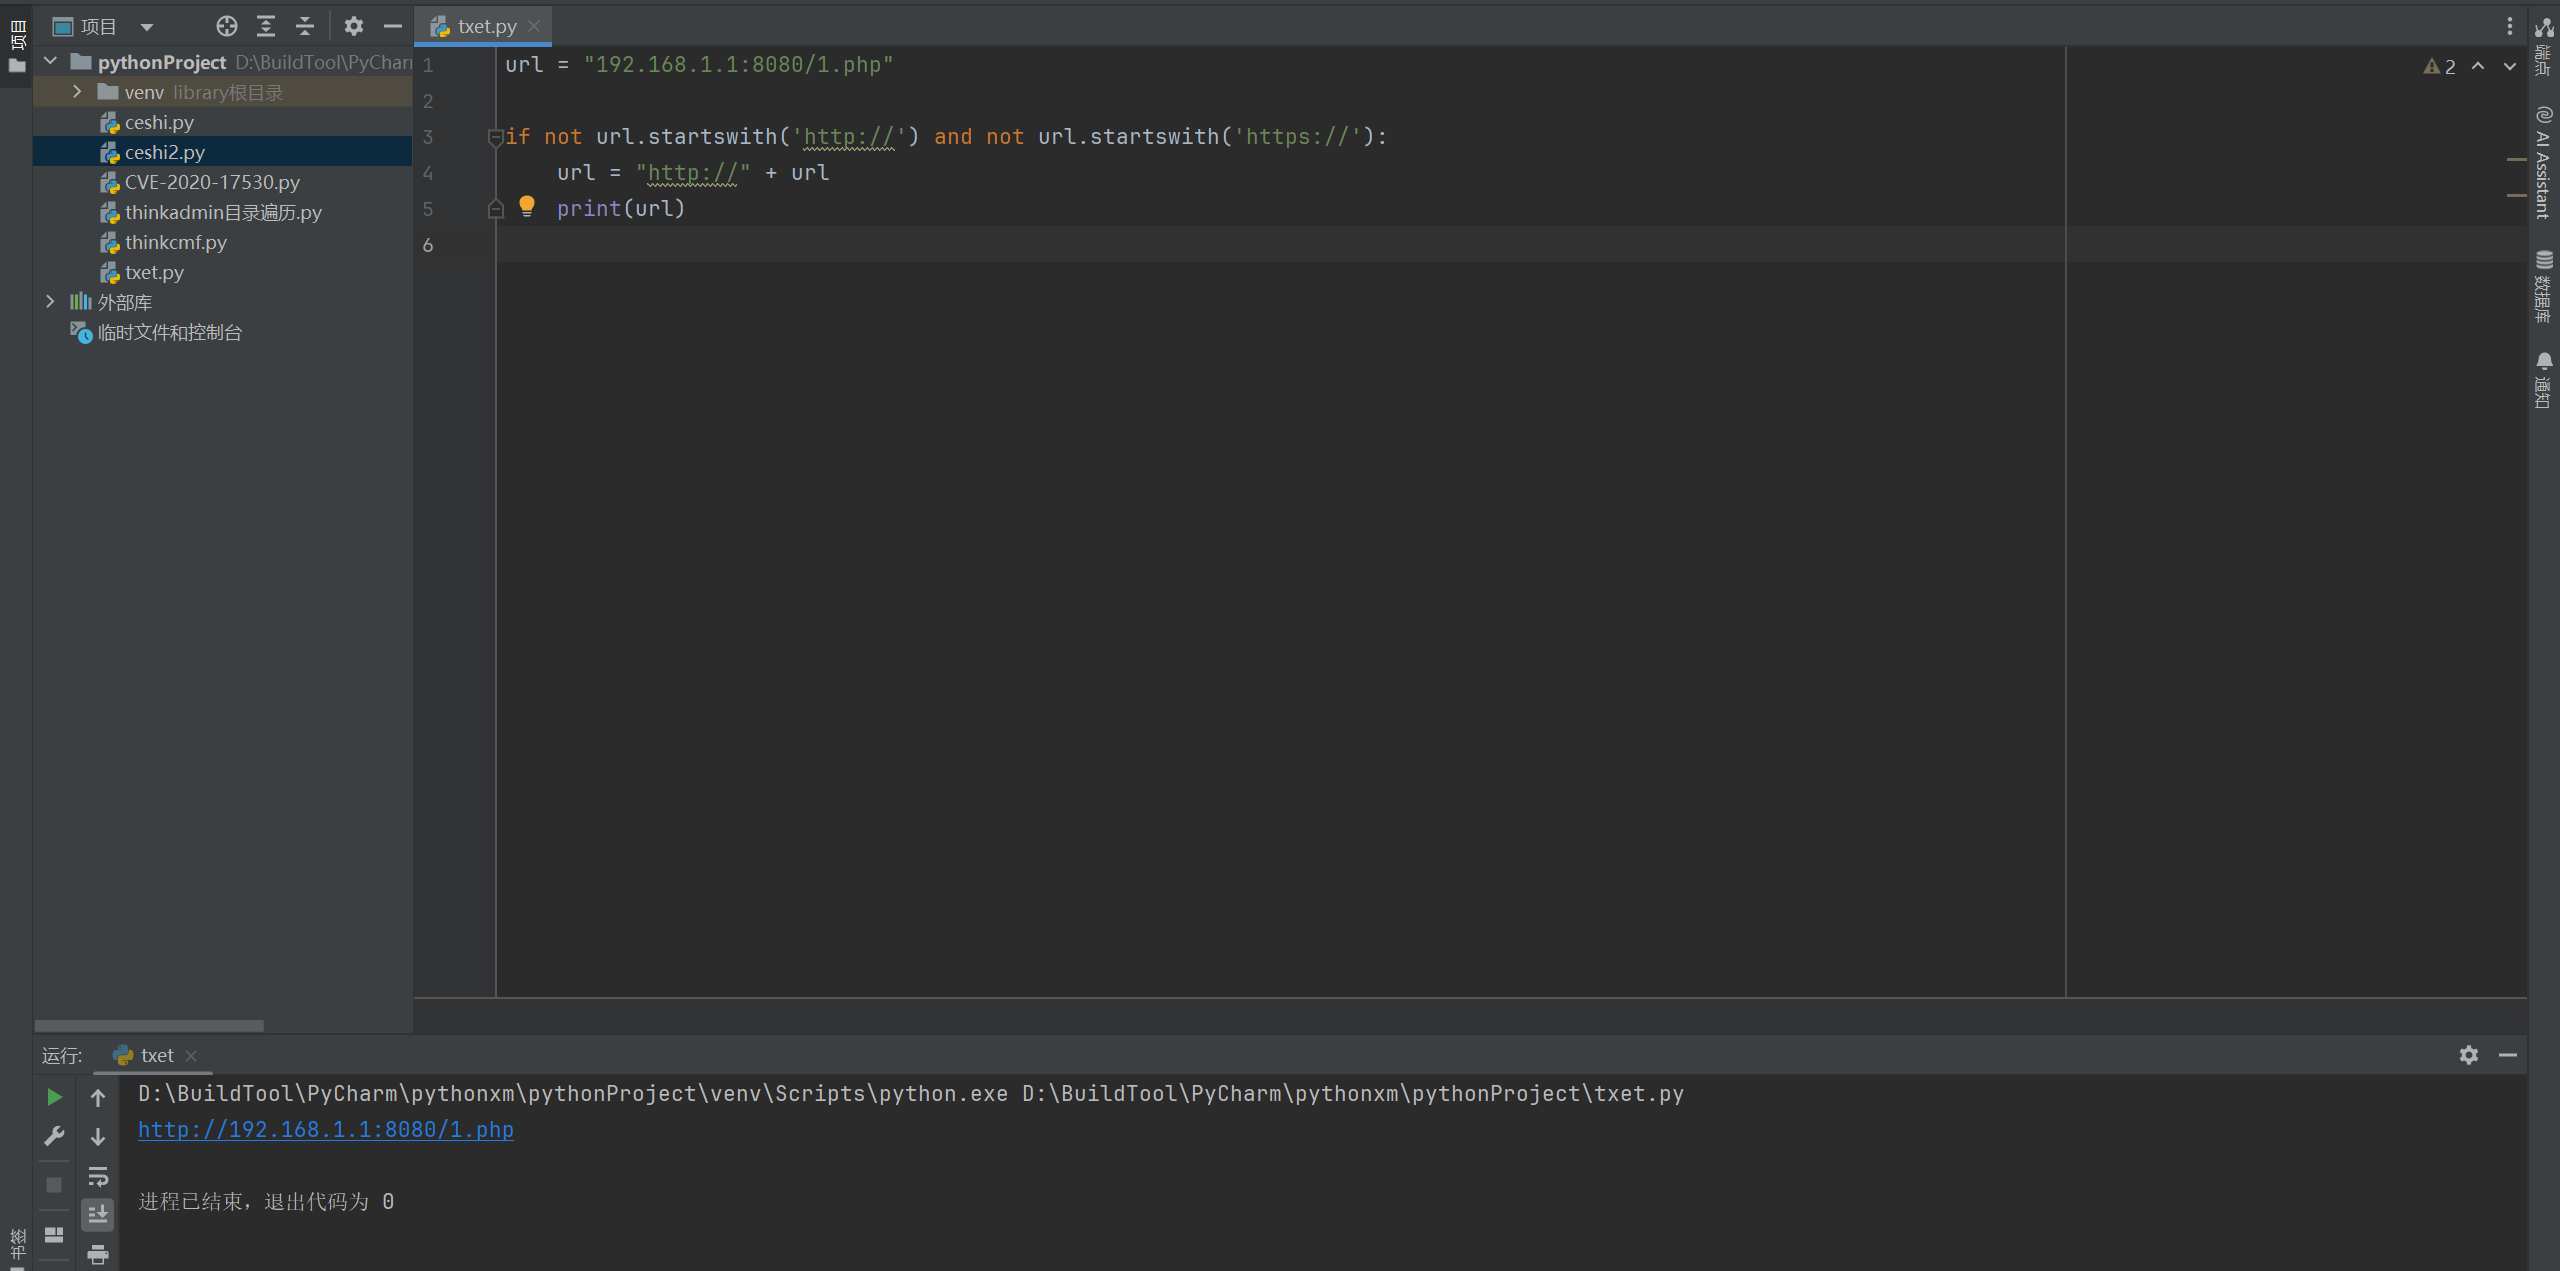Hide the project tool window
Viewport: 2560px width, 1271px height.
(393, 27)
